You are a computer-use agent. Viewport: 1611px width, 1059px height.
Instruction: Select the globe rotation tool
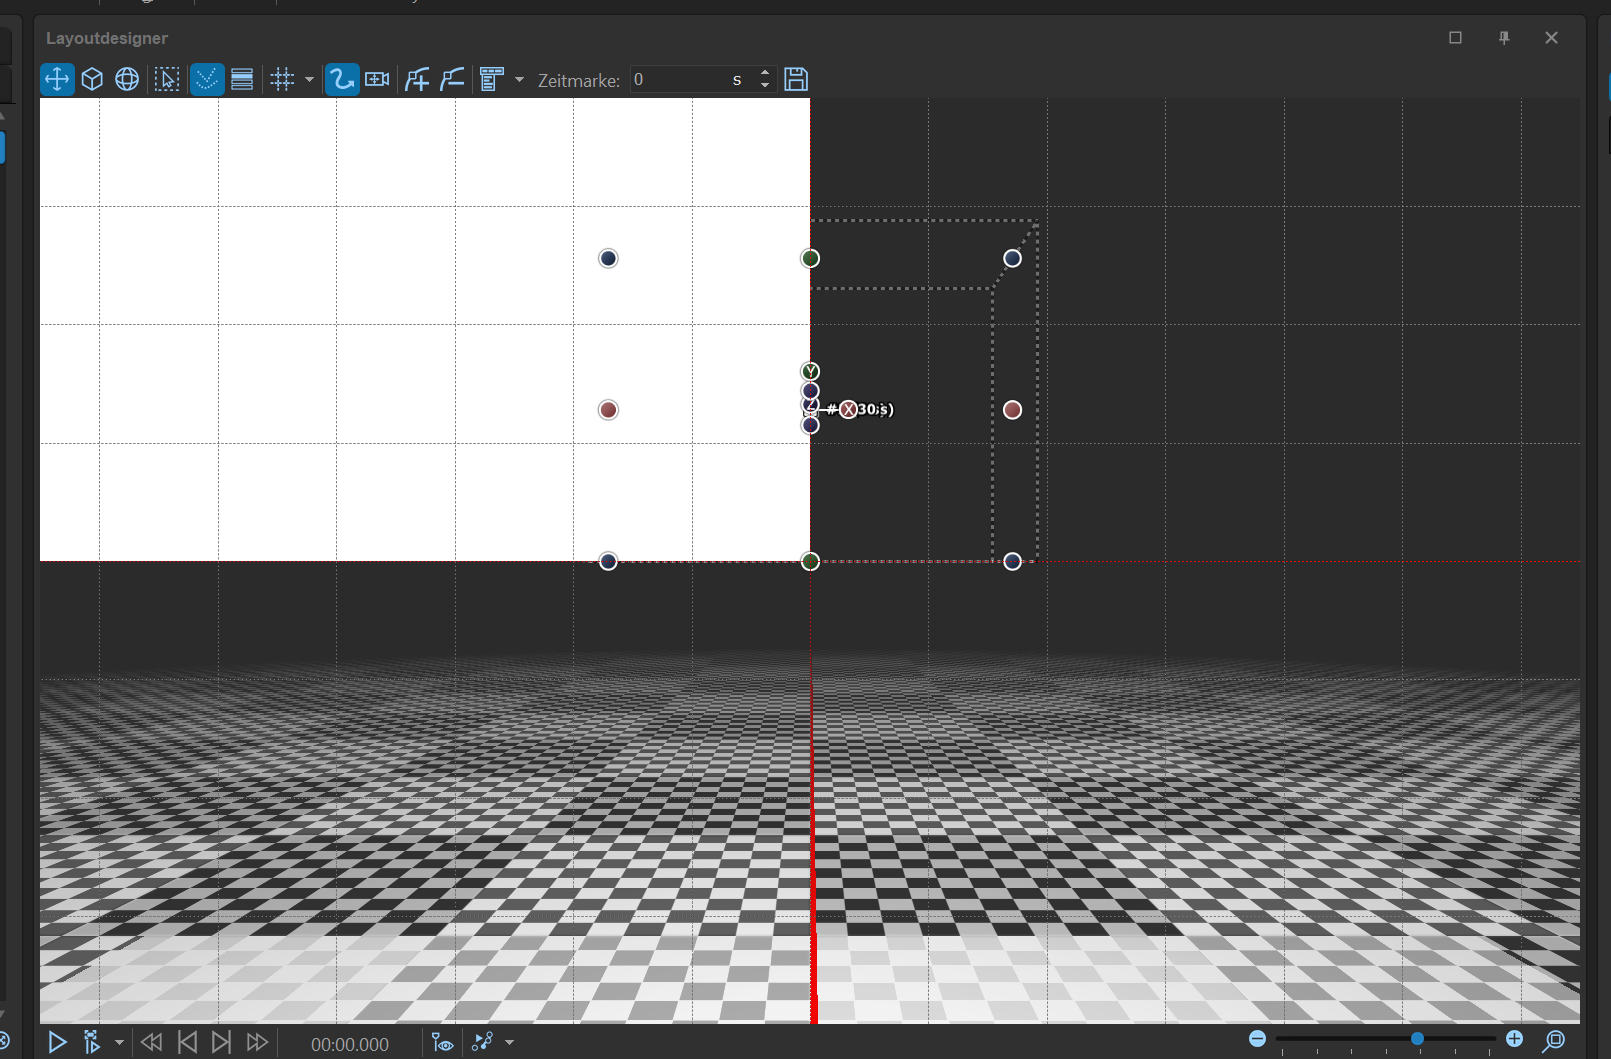tap(127, 79)
